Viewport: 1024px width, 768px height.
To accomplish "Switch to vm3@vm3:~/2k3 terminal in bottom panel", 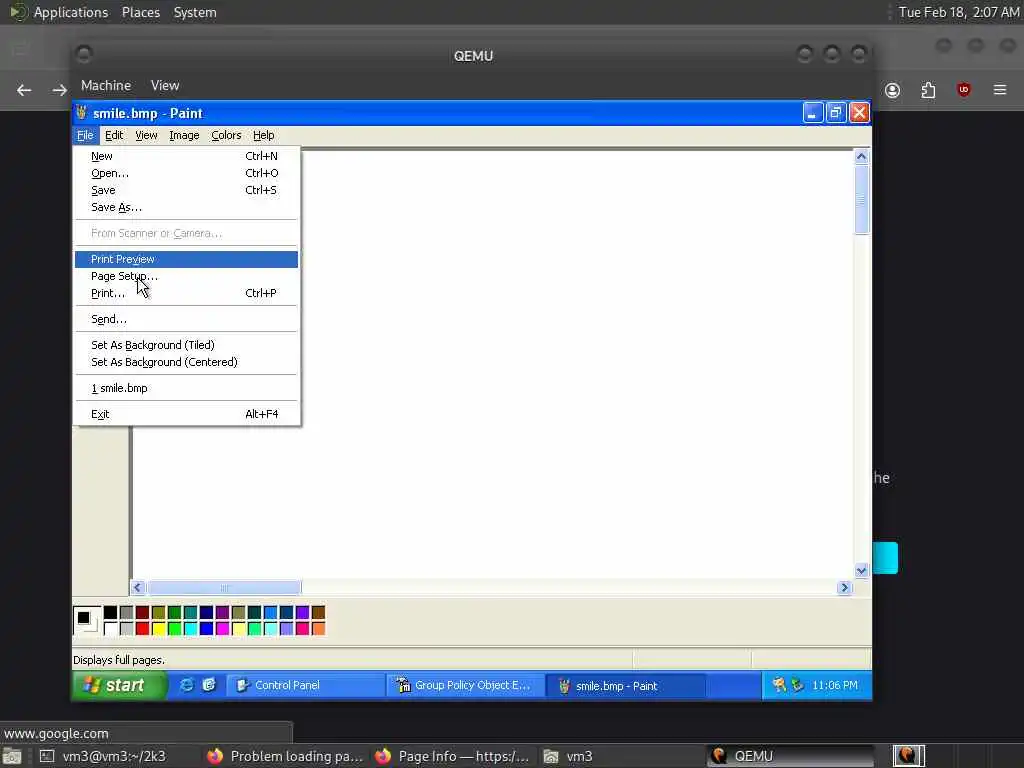I will click(103, 756).
